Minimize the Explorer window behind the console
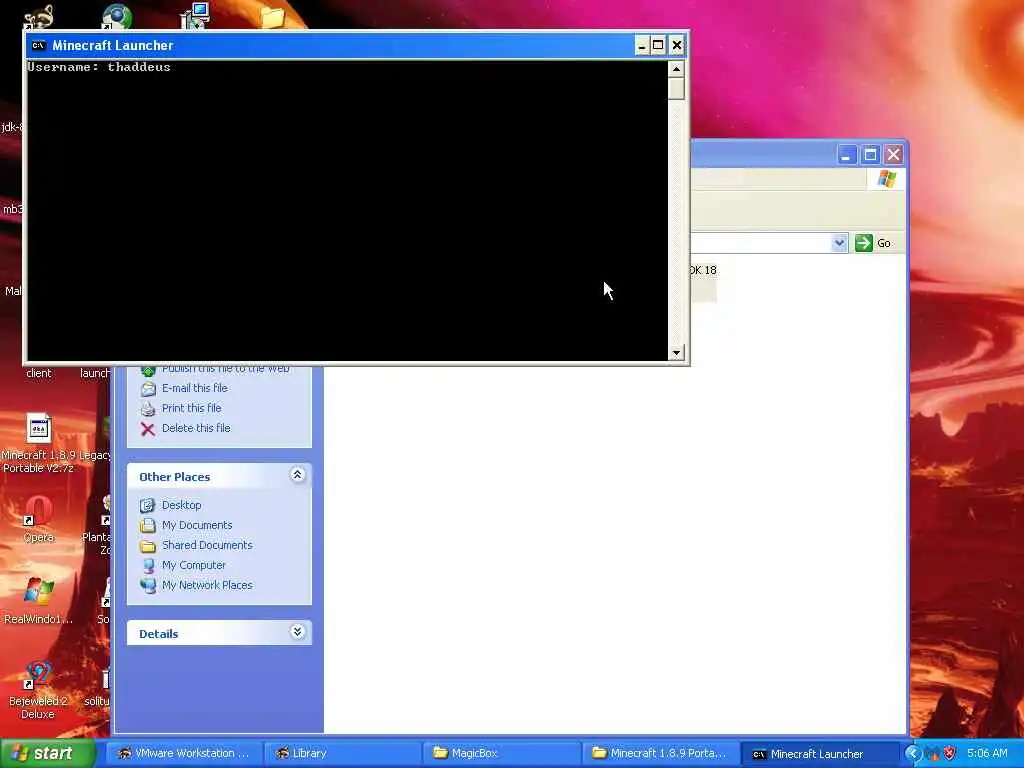 coord(846,155)
